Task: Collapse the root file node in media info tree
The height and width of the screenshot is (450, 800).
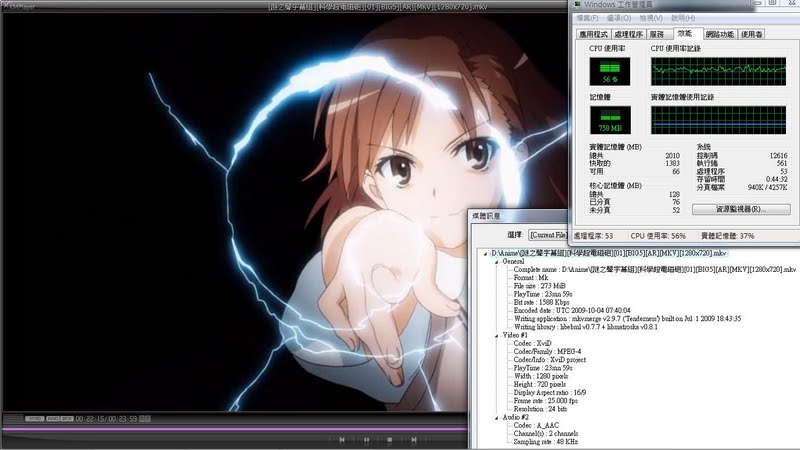Action: tap(485, 254)
